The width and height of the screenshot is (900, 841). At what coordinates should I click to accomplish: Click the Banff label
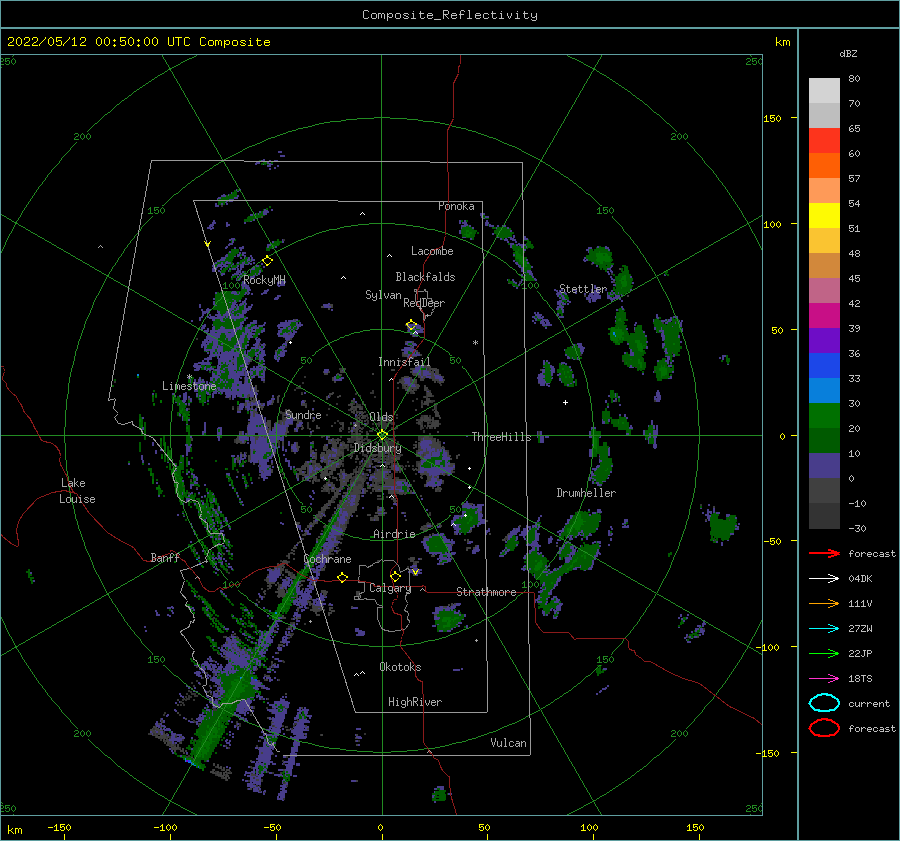tap(165, 557)
